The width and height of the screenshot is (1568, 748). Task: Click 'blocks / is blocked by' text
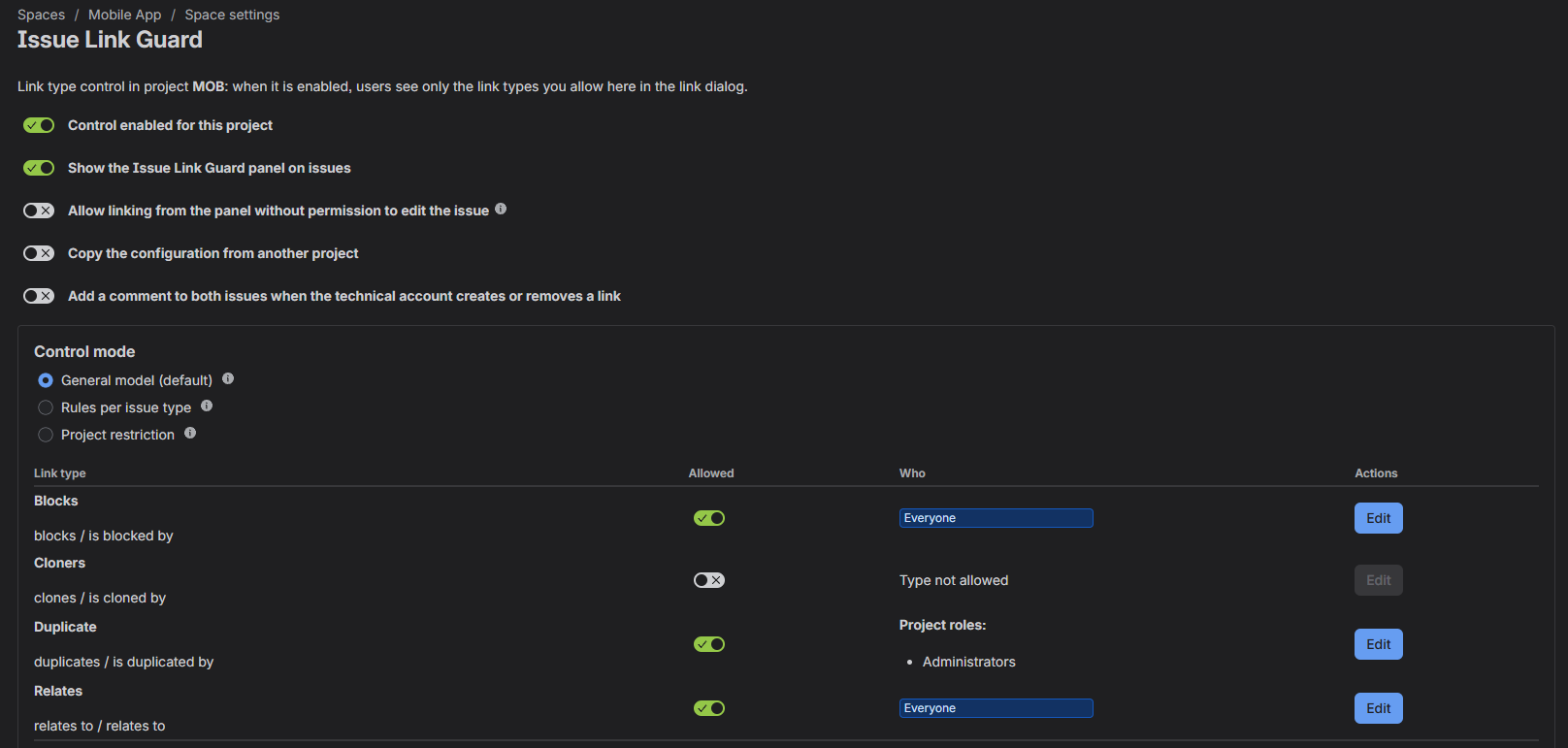tap(104, 536)
